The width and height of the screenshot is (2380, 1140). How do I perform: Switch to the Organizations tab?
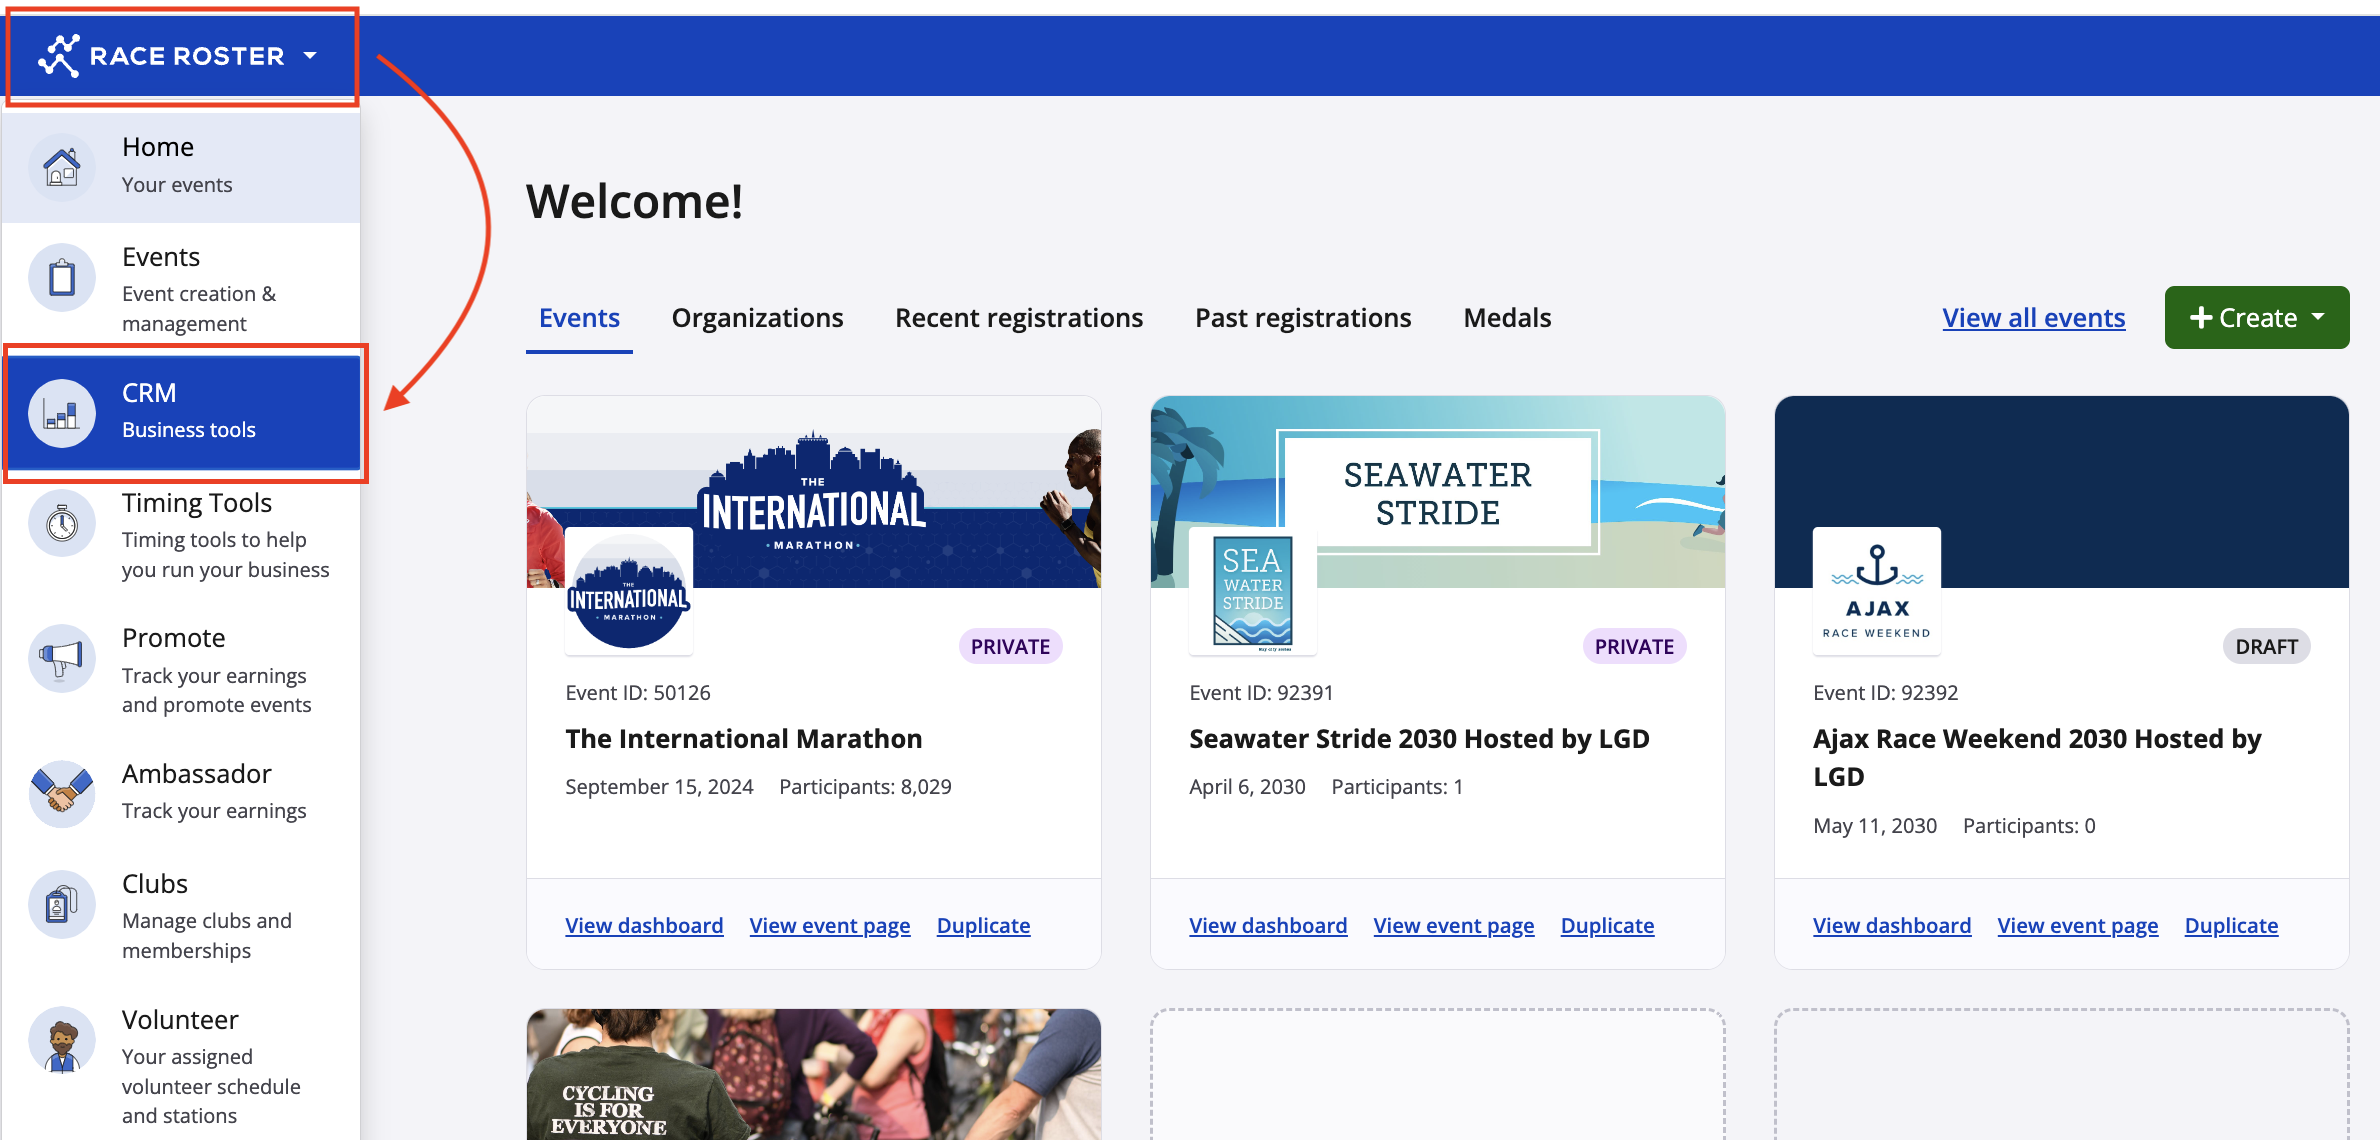tap(757, 318)
